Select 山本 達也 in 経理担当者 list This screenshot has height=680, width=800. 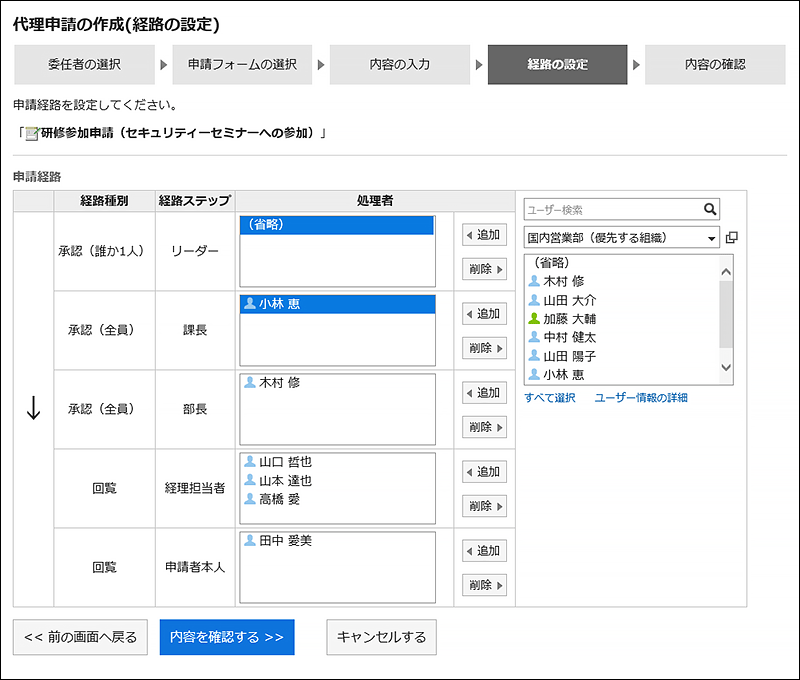click(x=337, y=481)
